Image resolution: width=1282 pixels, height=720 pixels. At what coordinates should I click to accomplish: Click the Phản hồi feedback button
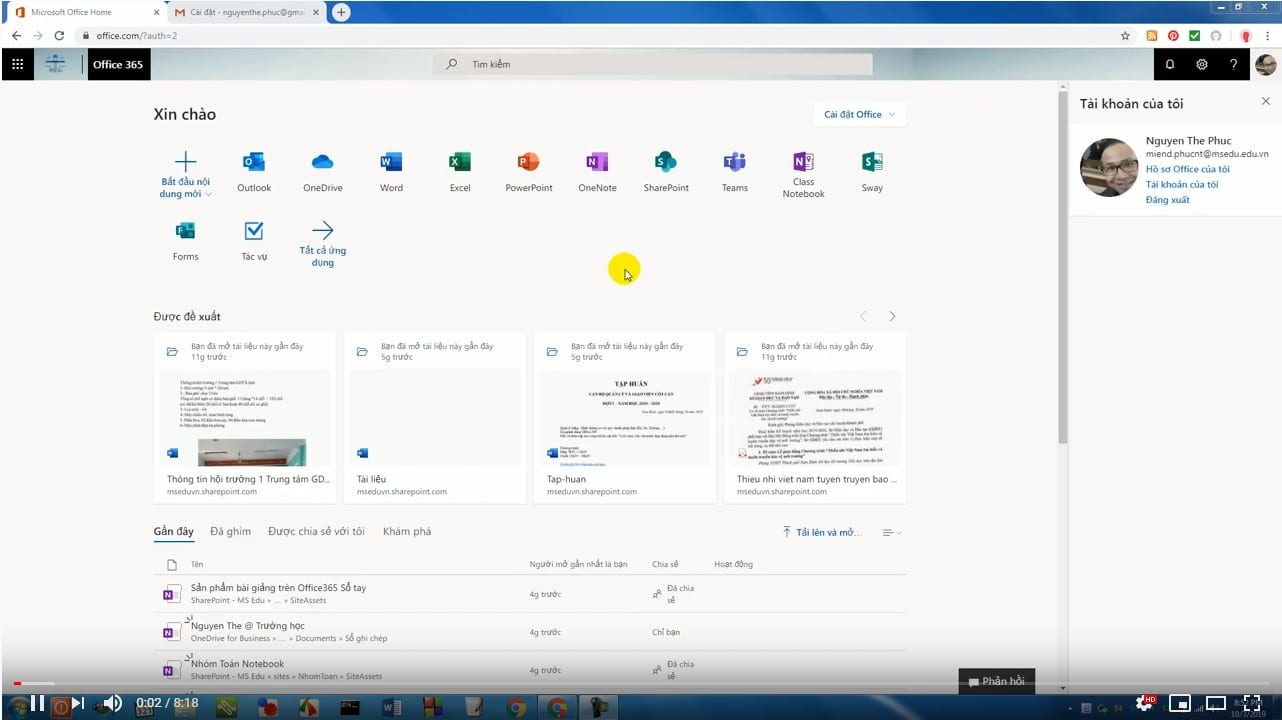(996, 681)
